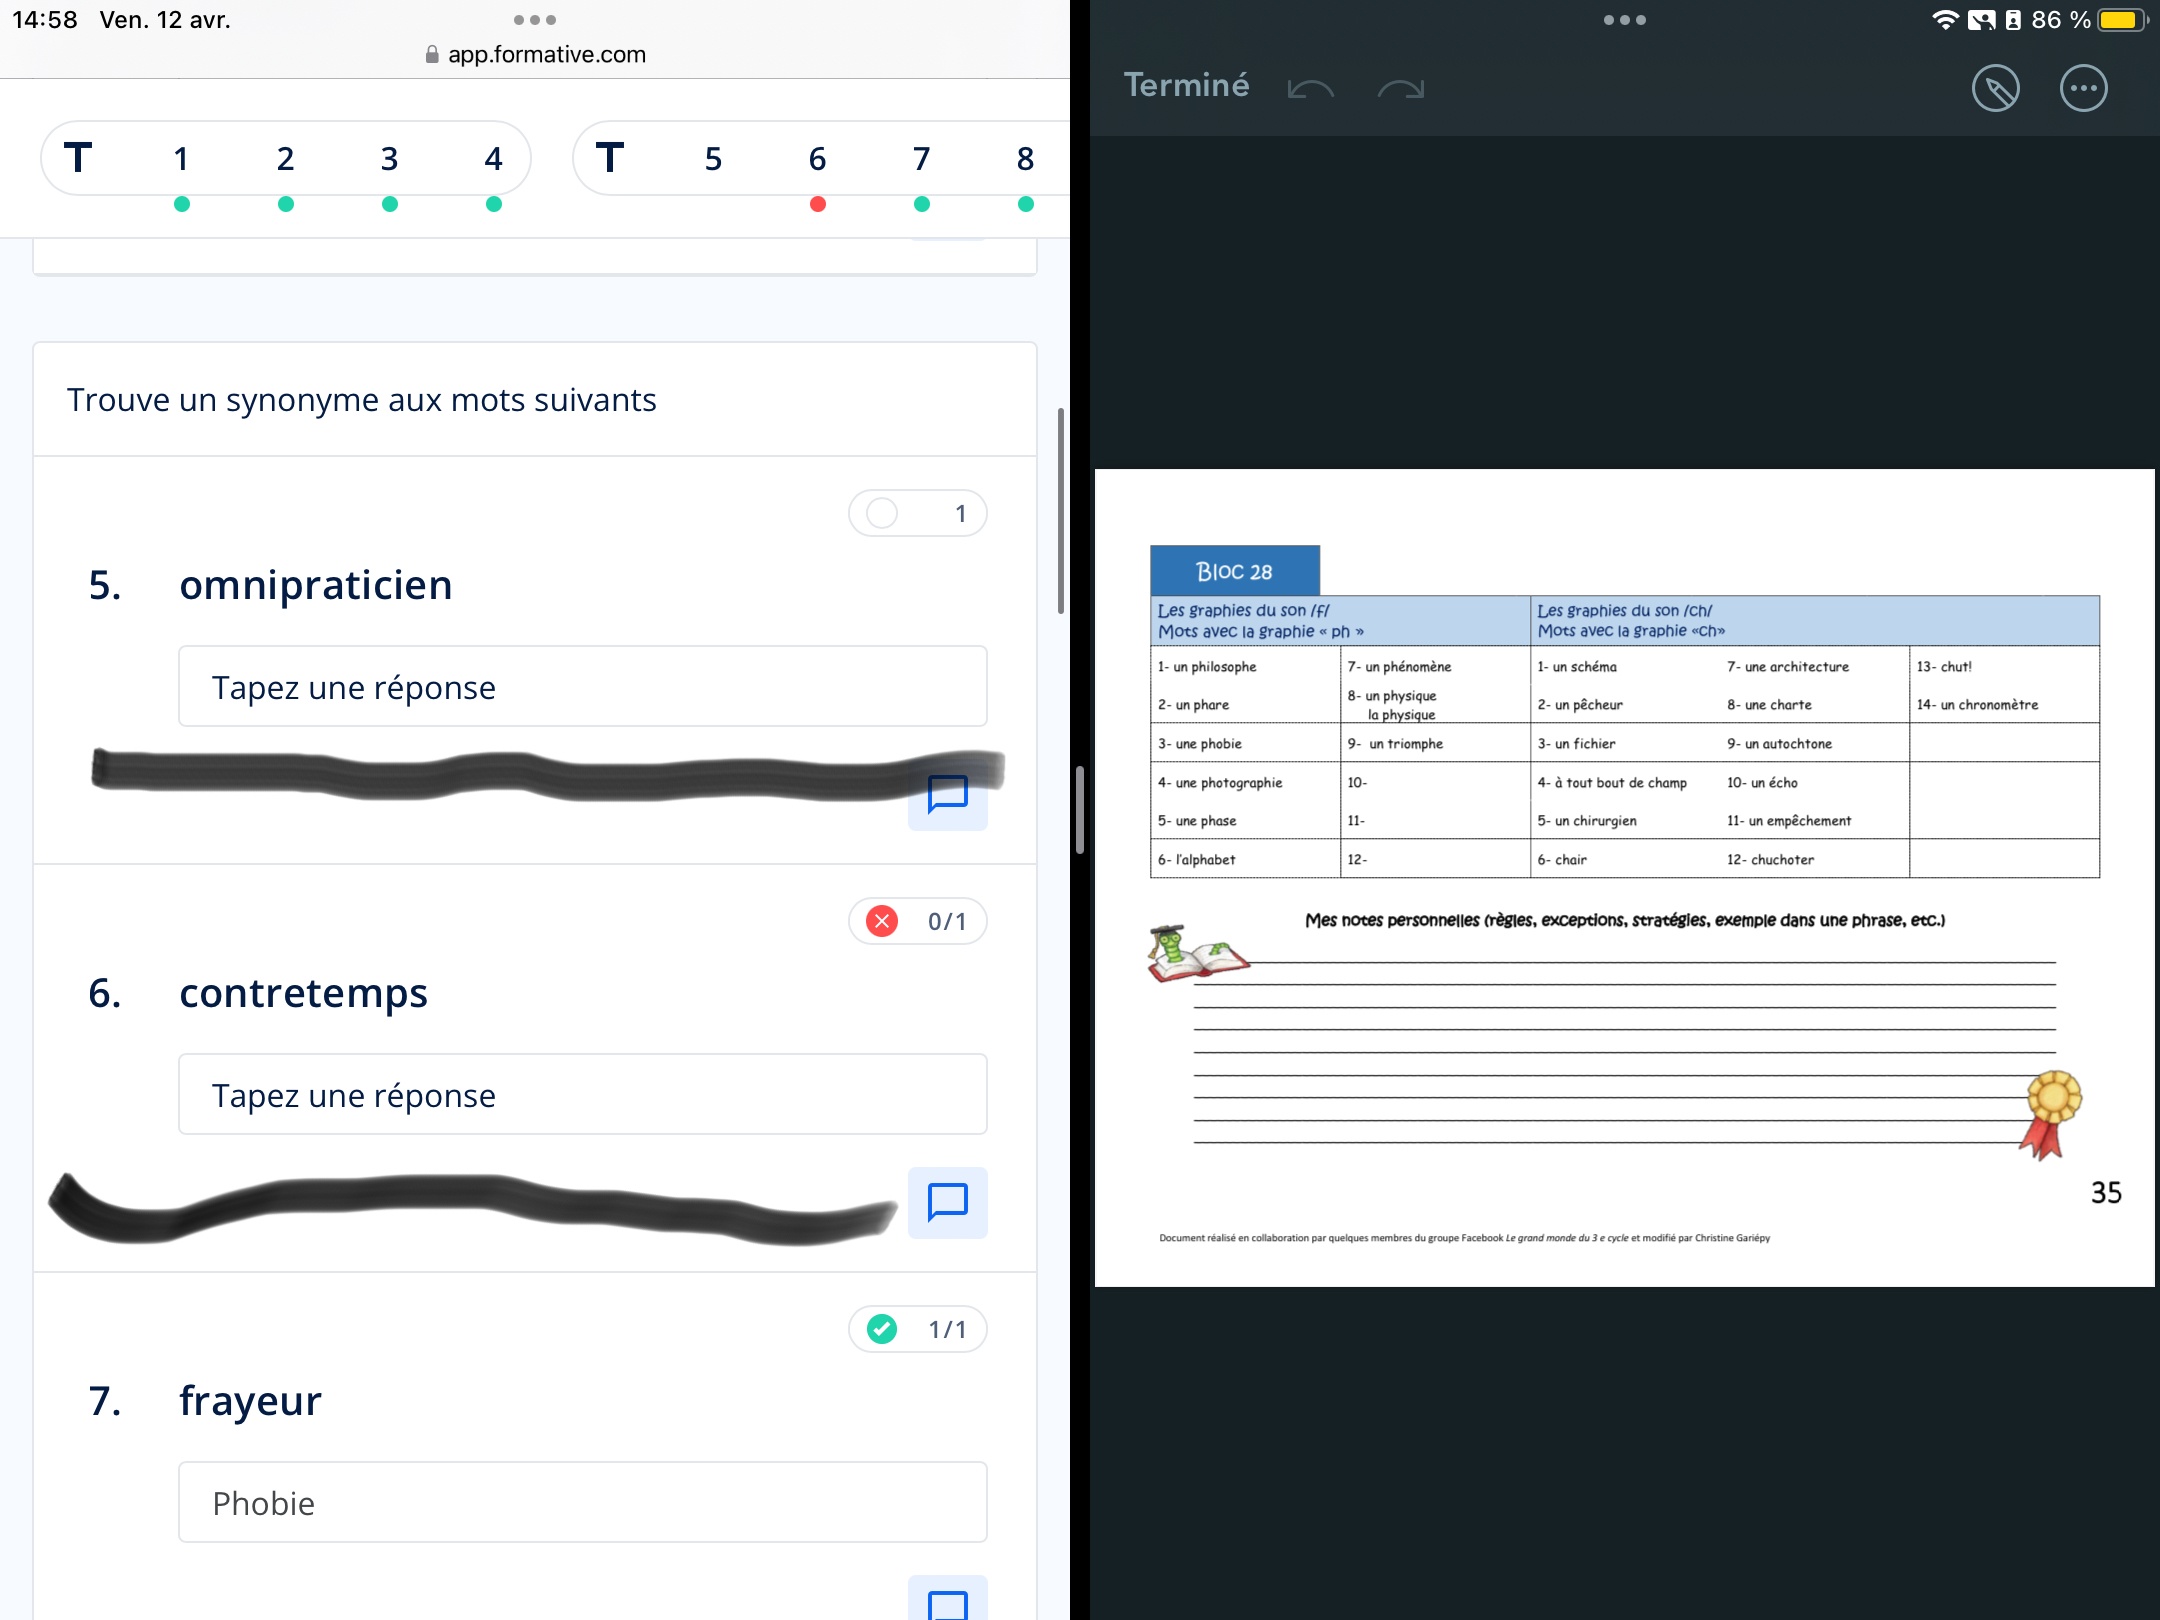Click the answer field for contretemps

(582, 1094)
